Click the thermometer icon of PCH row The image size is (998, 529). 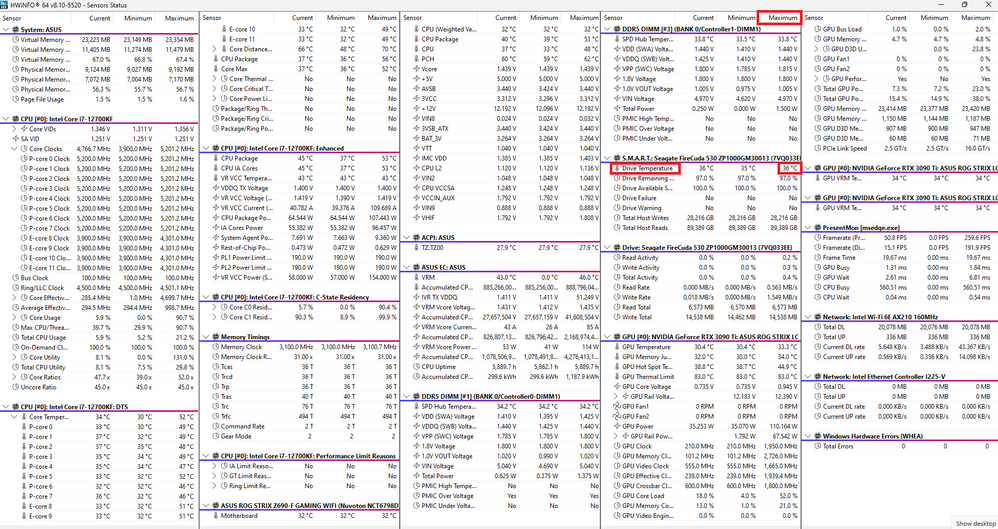point(416,59)
